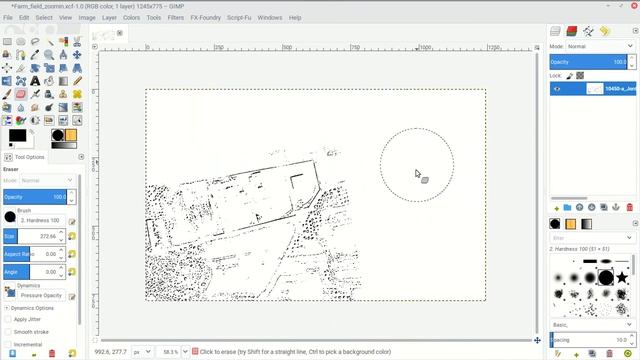Toggle visibility eye of the layer
Viewport: 640px width, 360px height.
click(557, 89)
